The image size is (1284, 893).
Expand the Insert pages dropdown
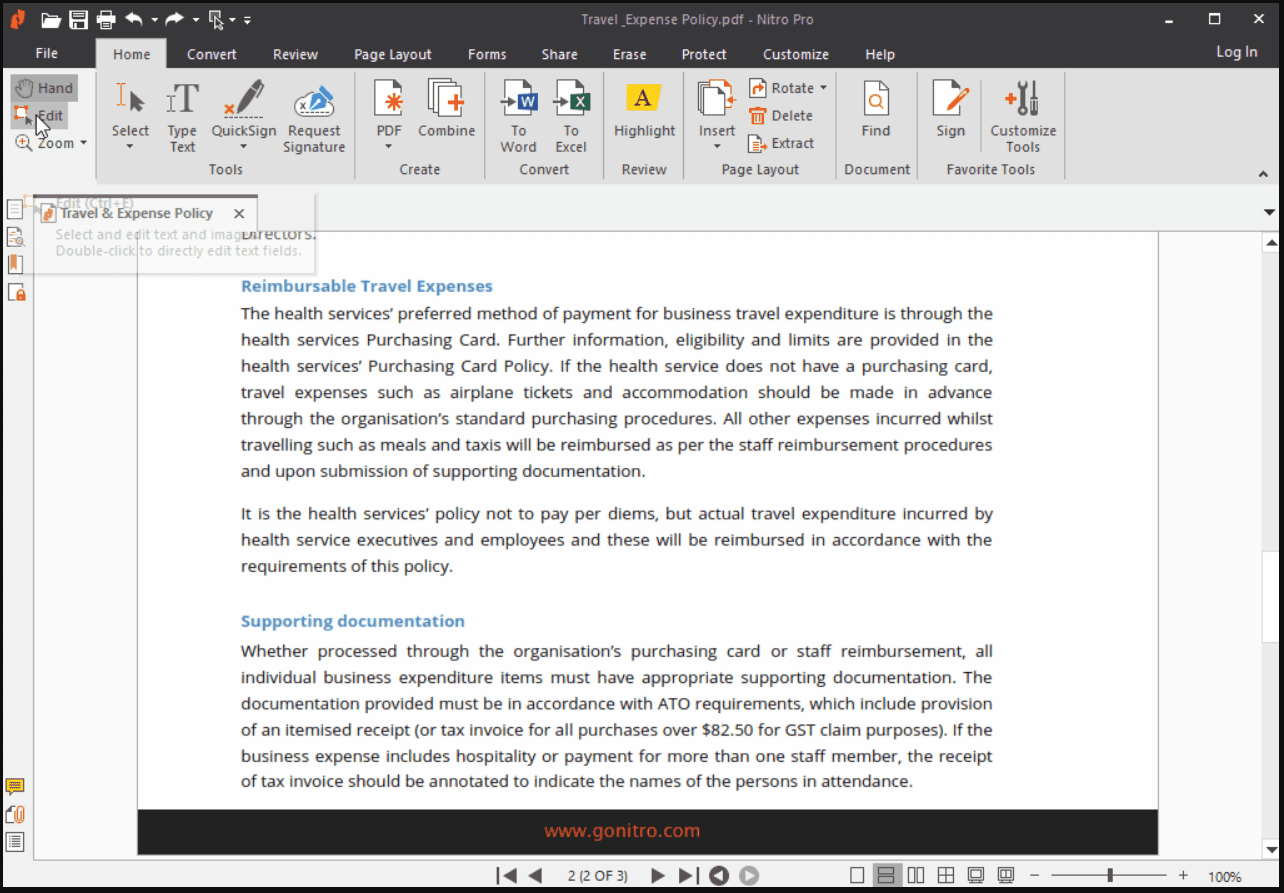(717, 146)
